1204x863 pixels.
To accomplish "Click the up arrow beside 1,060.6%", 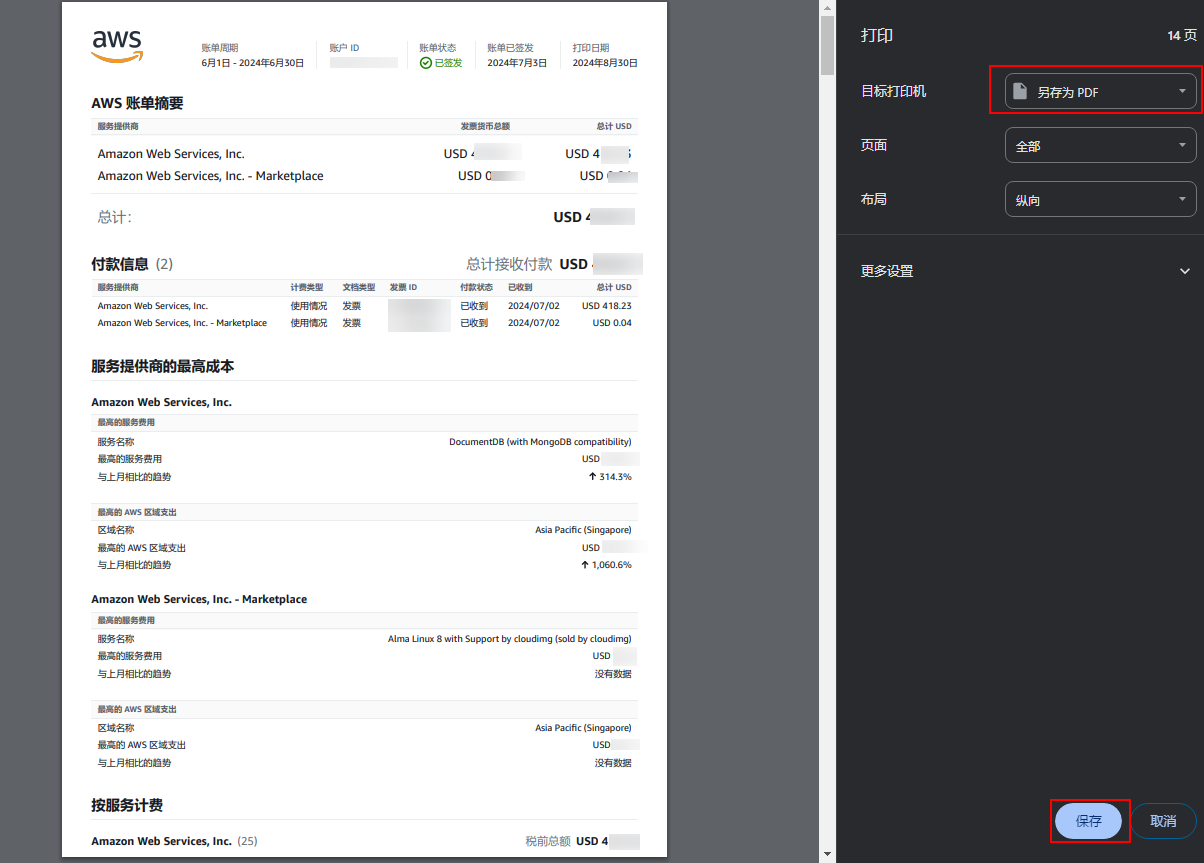I will 585,565.
